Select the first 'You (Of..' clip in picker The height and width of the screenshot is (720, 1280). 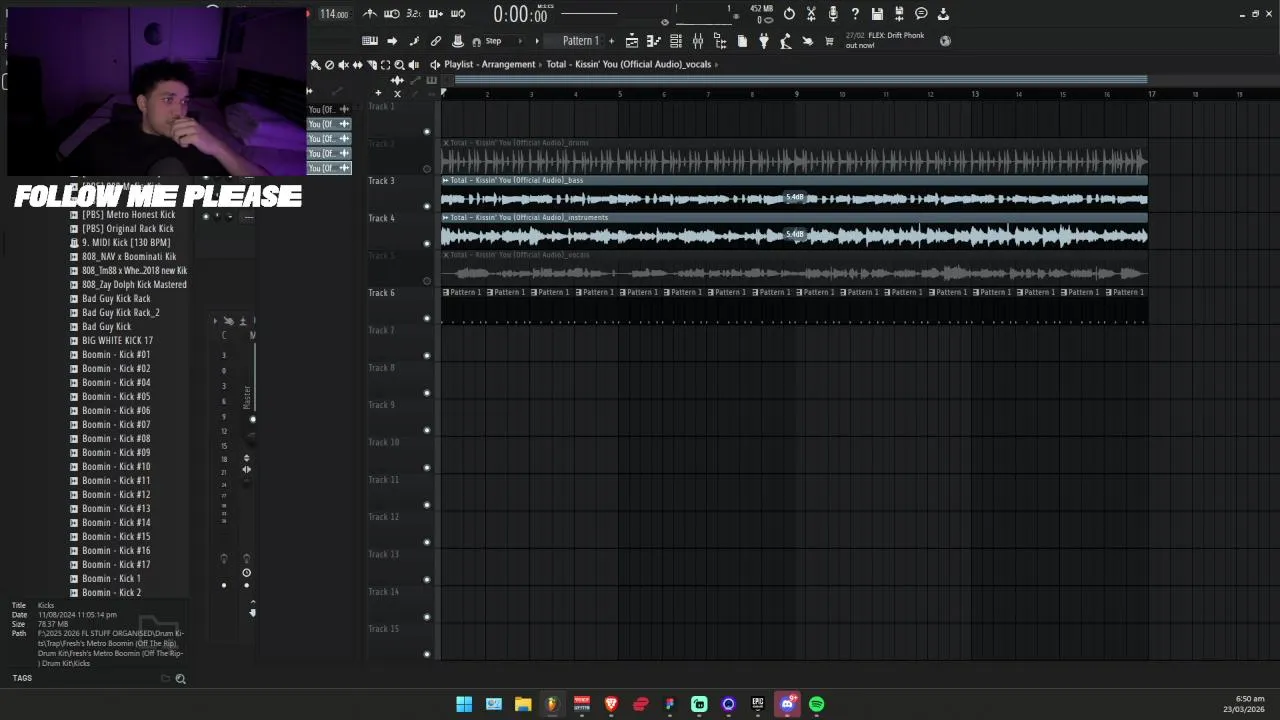point(329,109)
